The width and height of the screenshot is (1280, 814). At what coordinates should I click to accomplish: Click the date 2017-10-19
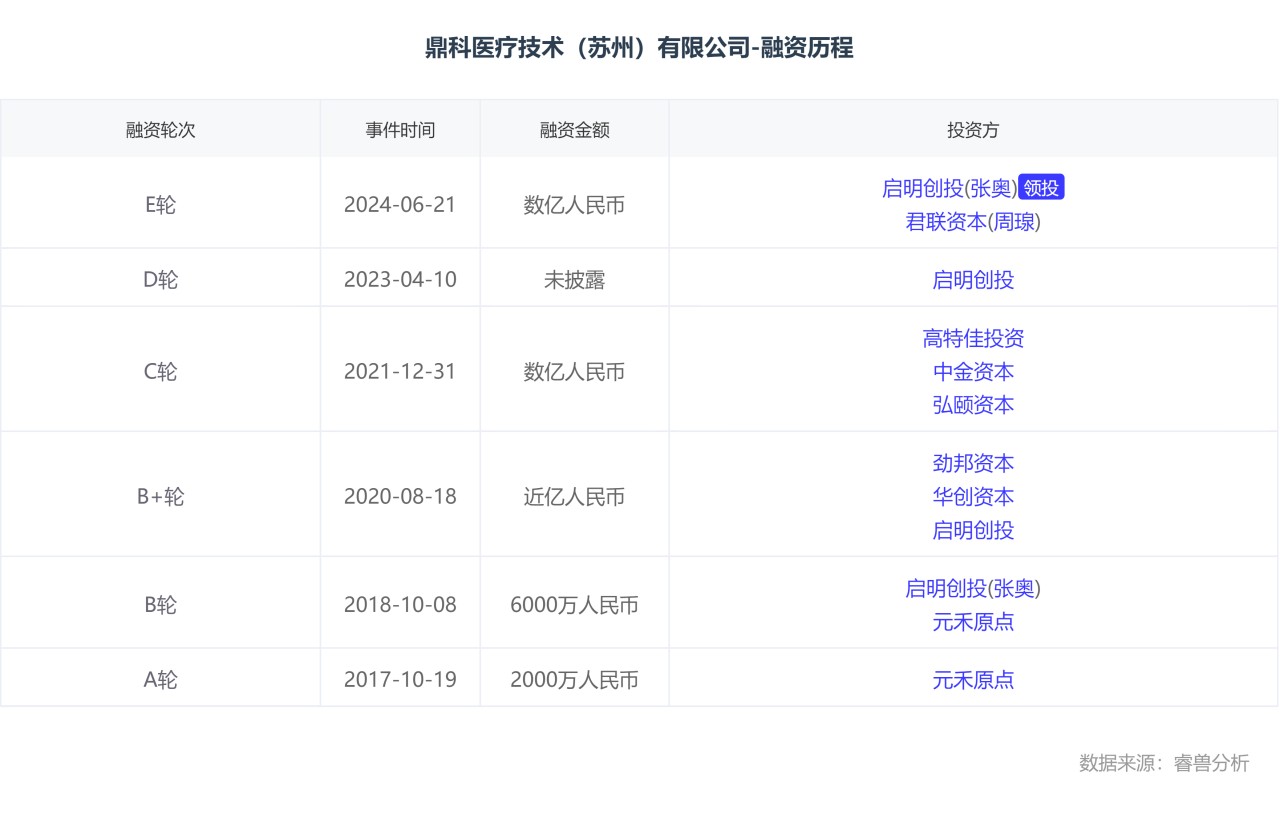coord(400,680)
